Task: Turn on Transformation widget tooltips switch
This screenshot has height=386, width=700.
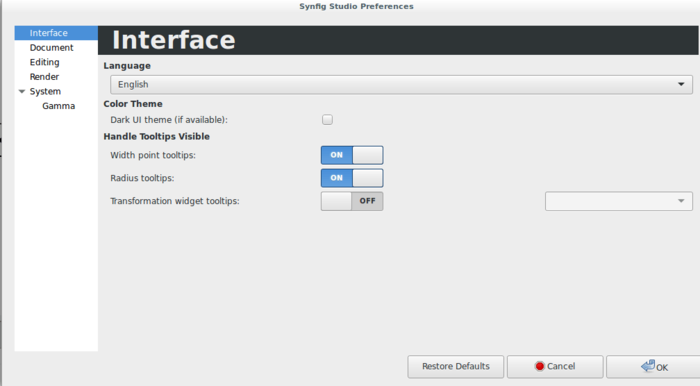Action: (352, 201)
